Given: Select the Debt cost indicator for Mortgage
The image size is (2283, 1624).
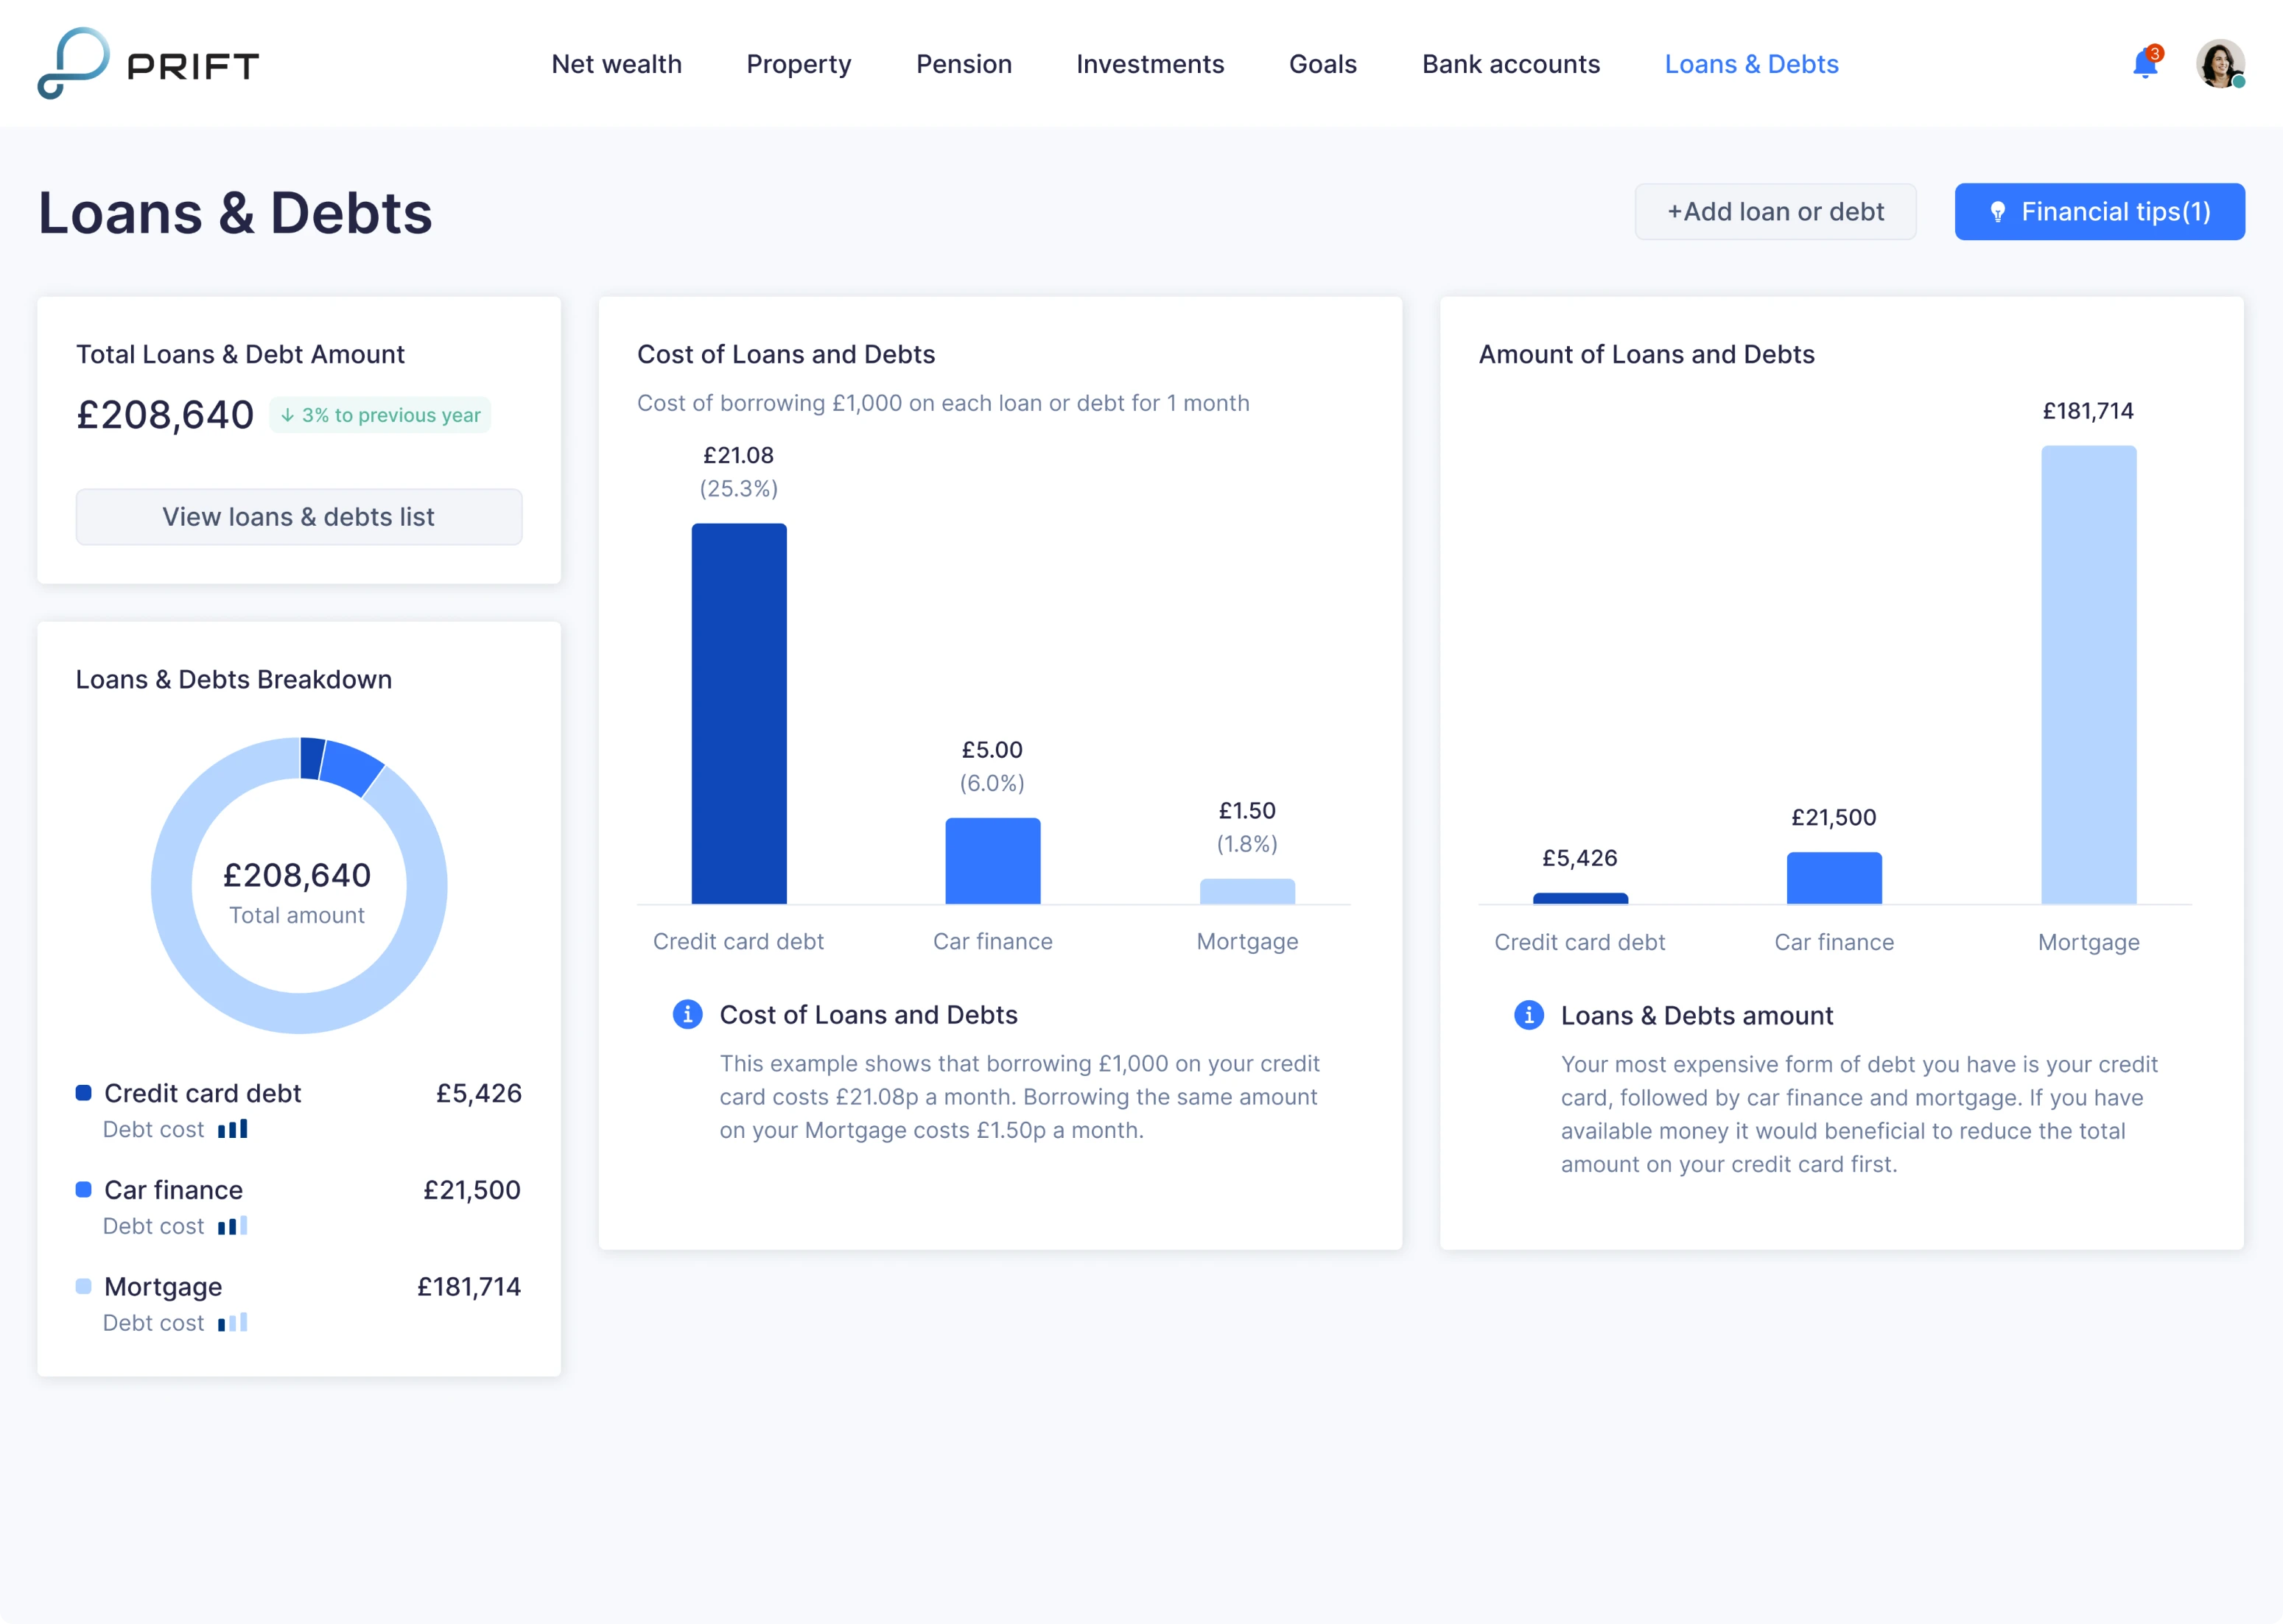Looking at the screenshot, I should [x=233, y=1322].
